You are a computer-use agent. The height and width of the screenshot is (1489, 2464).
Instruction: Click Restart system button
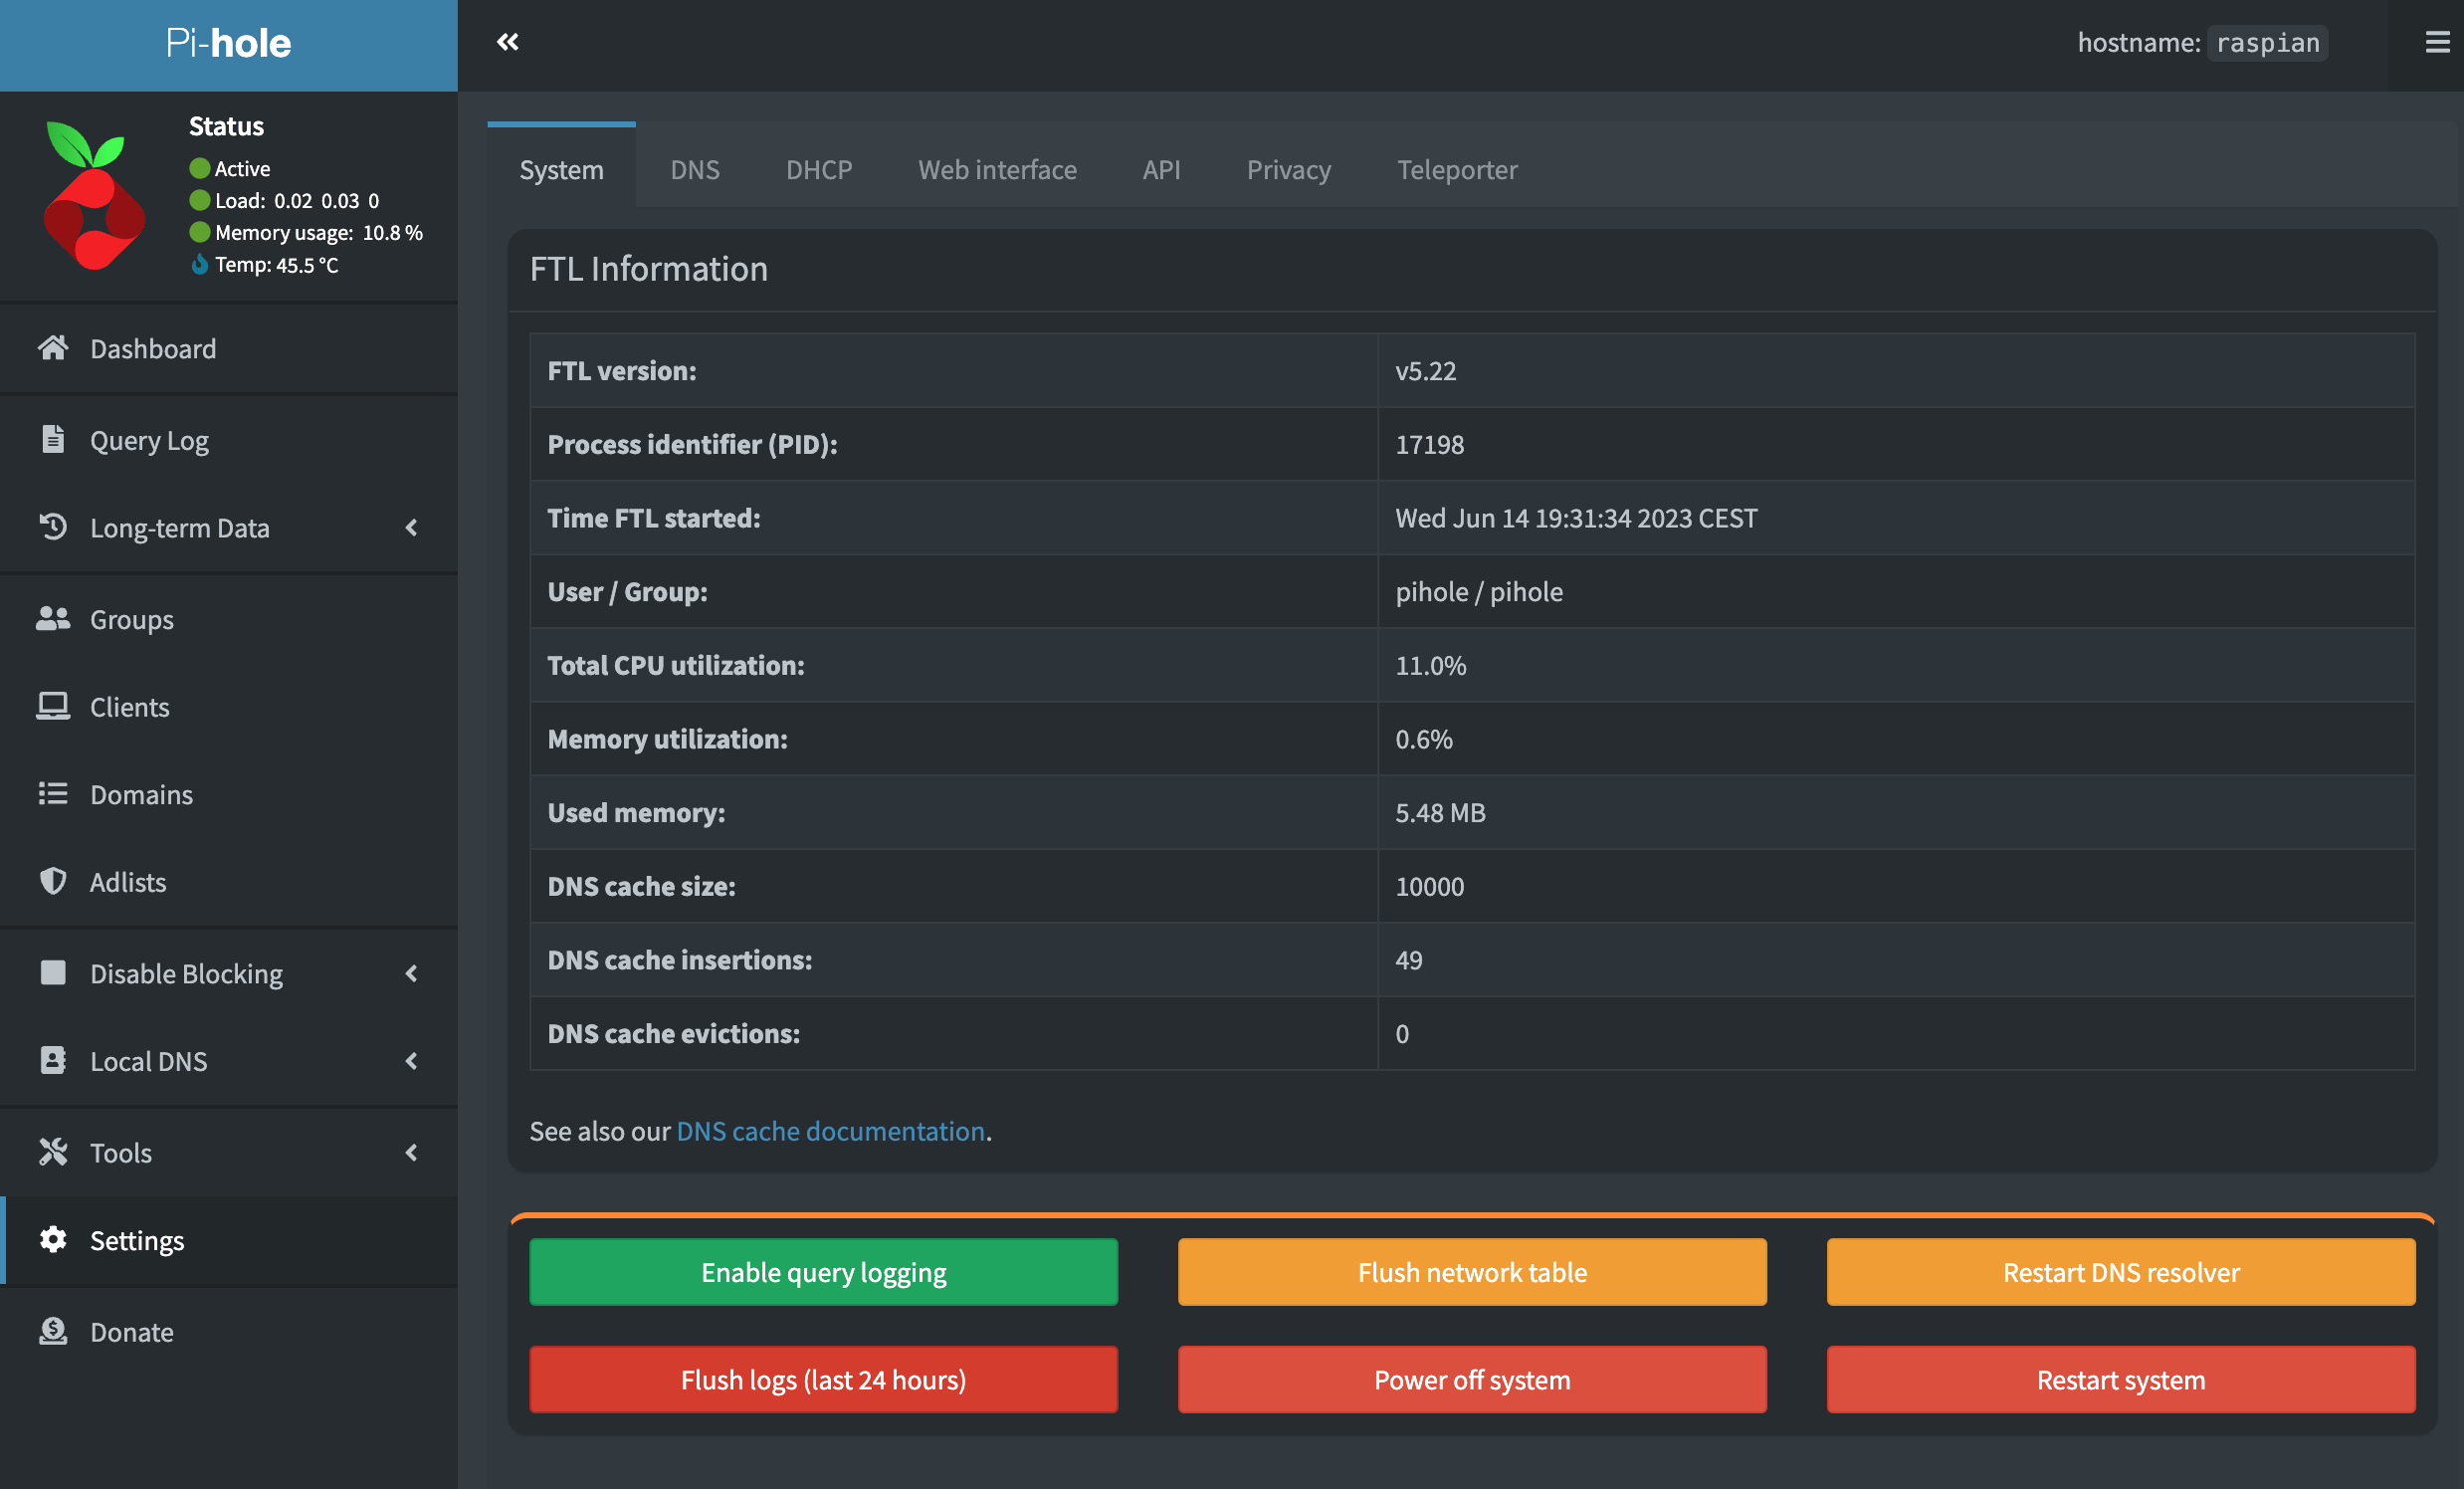[2121, 1379]
